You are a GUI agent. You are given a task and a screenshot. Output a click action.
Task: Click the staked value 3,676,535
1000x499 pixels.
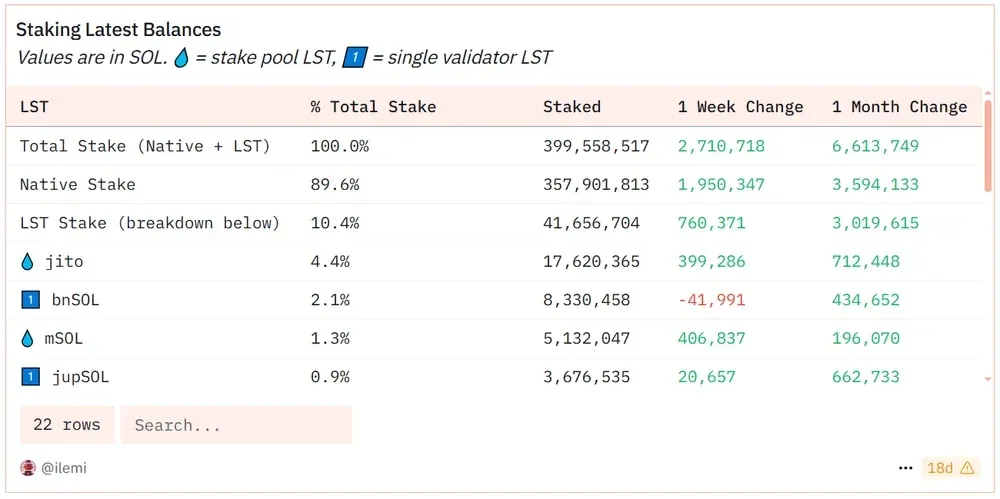(587, 376)
